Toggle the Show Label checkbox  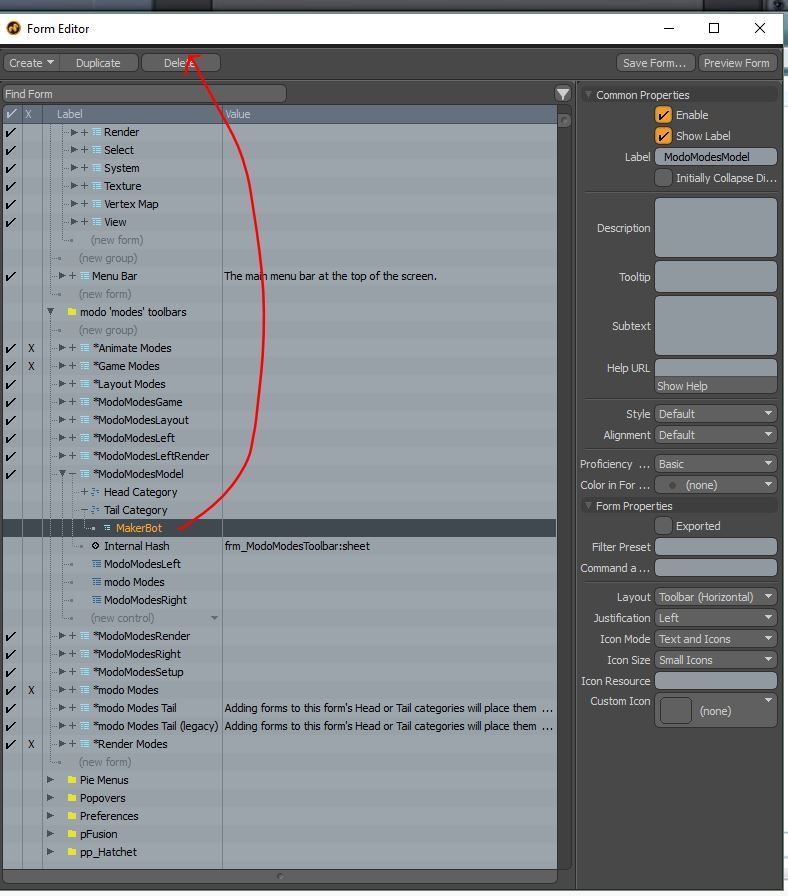tap(663, 136)
